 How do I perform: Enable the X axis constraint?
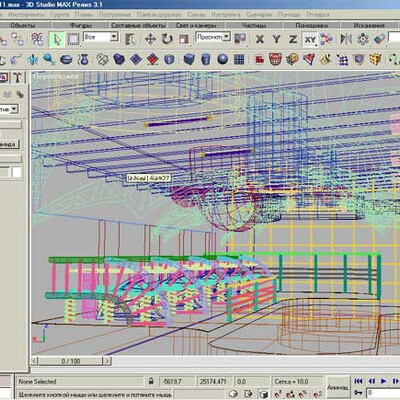260,39
